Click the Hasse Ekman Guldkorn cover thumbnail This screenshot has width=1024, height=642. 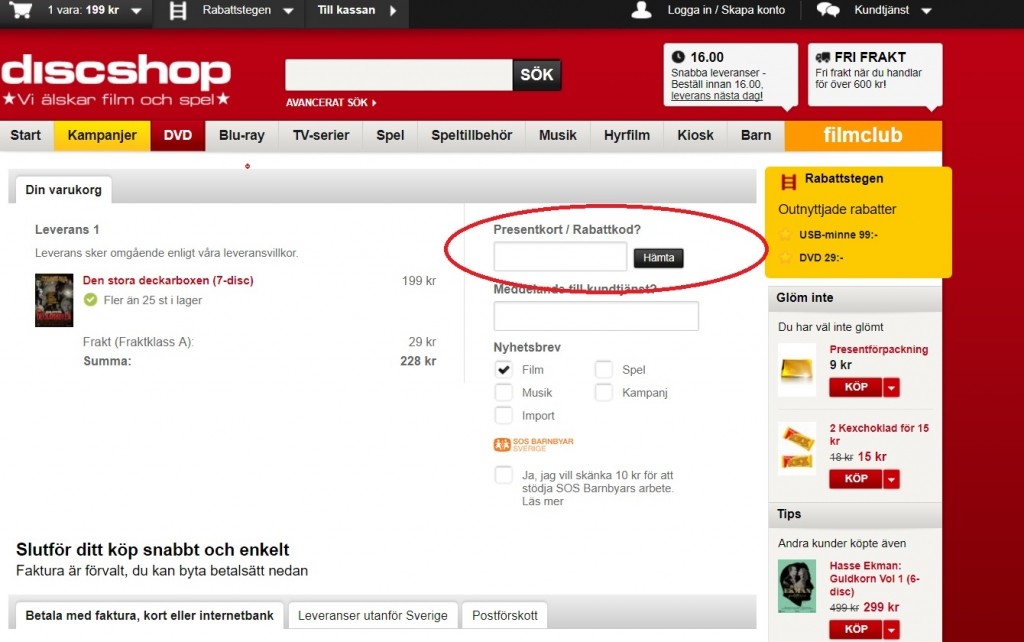click(x=797, y=586)
